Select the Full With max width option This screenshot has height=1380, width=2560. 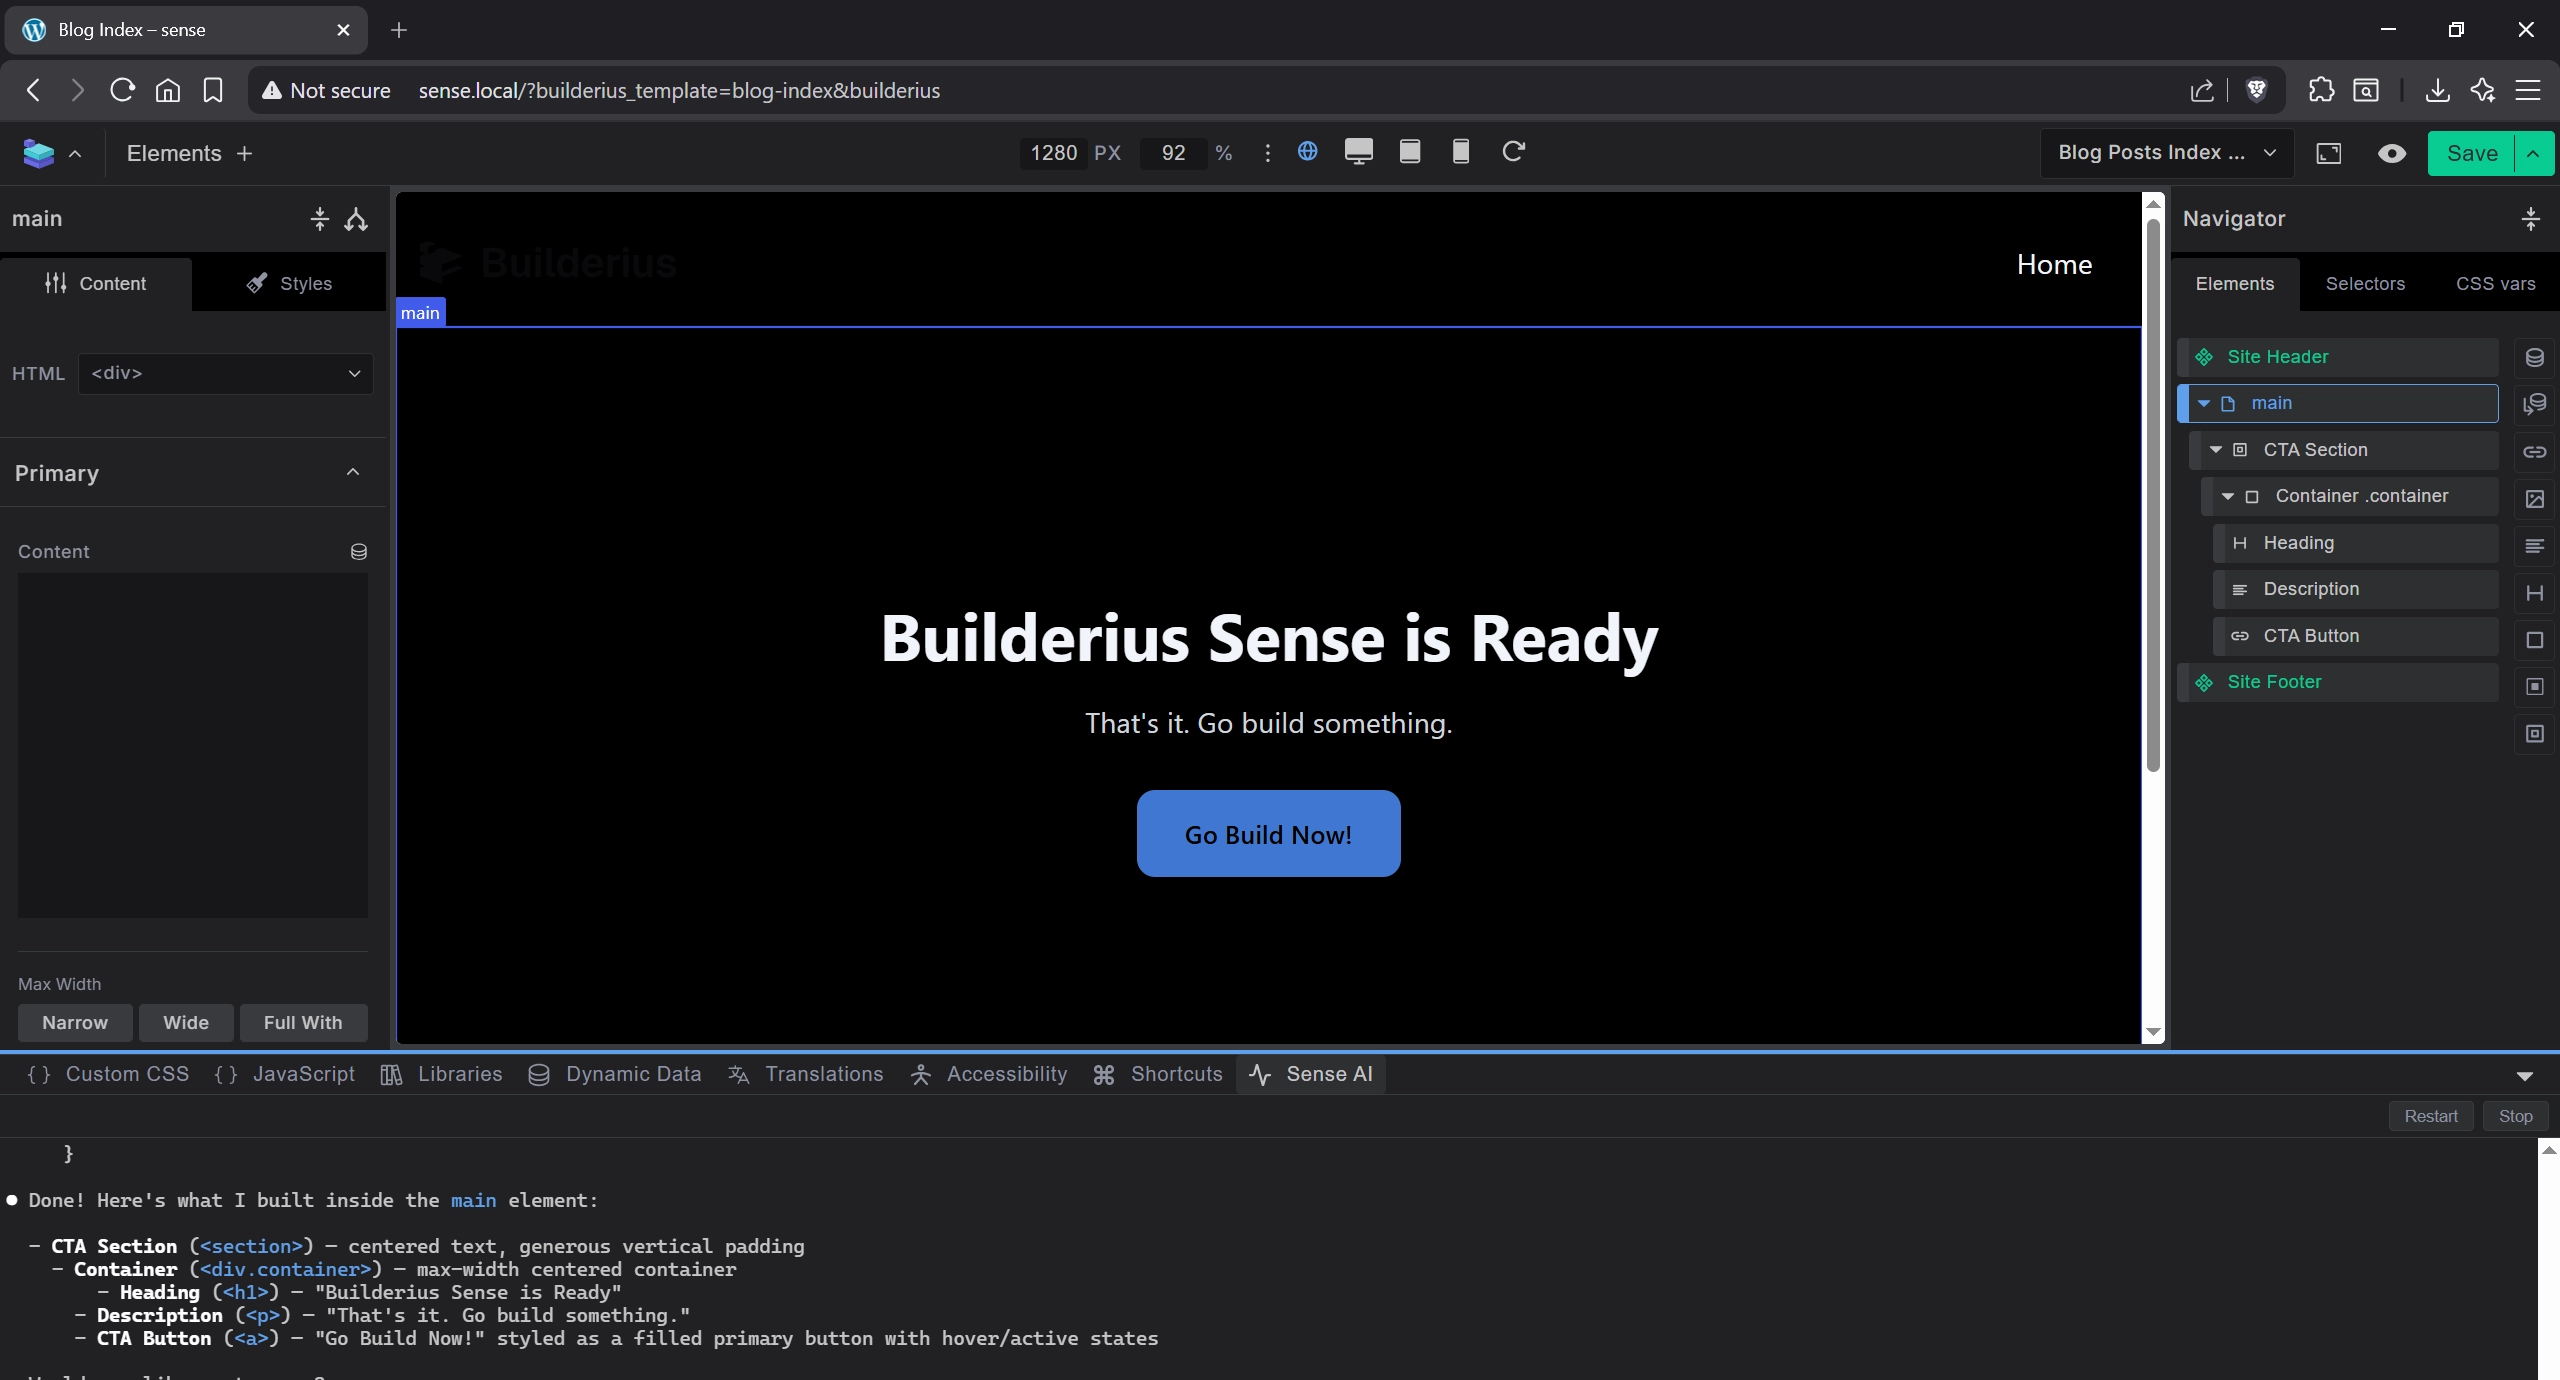coord(303,1022)
